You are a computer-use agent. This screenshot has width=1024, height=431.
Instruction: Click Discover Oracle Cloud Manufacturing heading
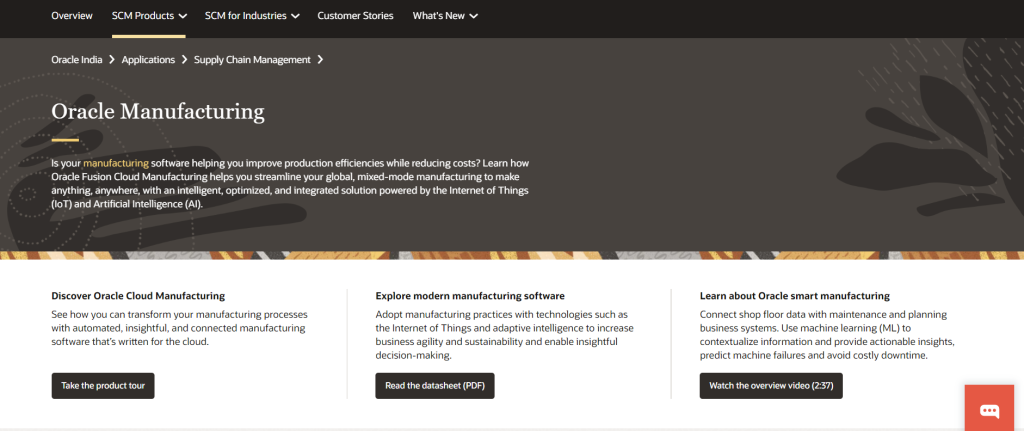pos(138,296)
